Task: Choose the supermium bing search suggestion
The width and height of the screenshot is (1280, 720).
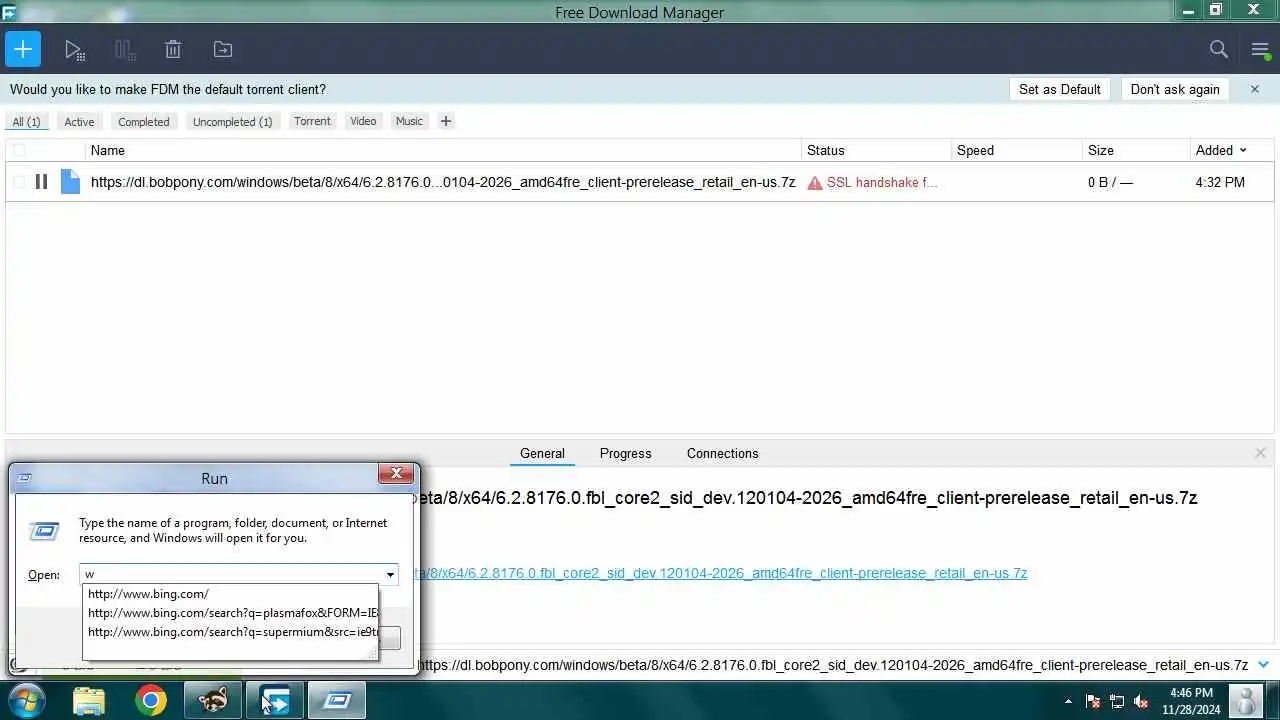Action: (x=231, y=632)
